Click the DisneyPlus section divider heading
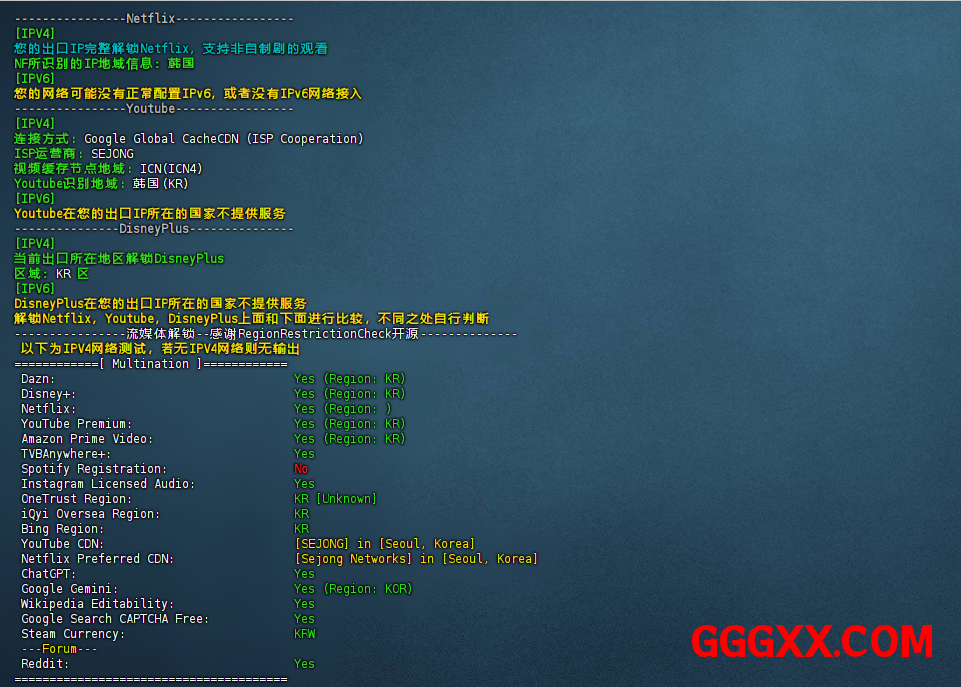961x687 pixels. coord(153,229)
